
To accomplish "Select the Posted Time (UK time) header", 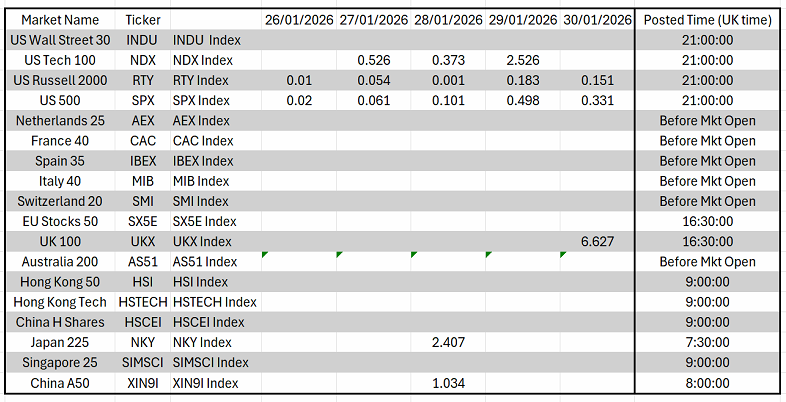I will [x=707, y=20].
